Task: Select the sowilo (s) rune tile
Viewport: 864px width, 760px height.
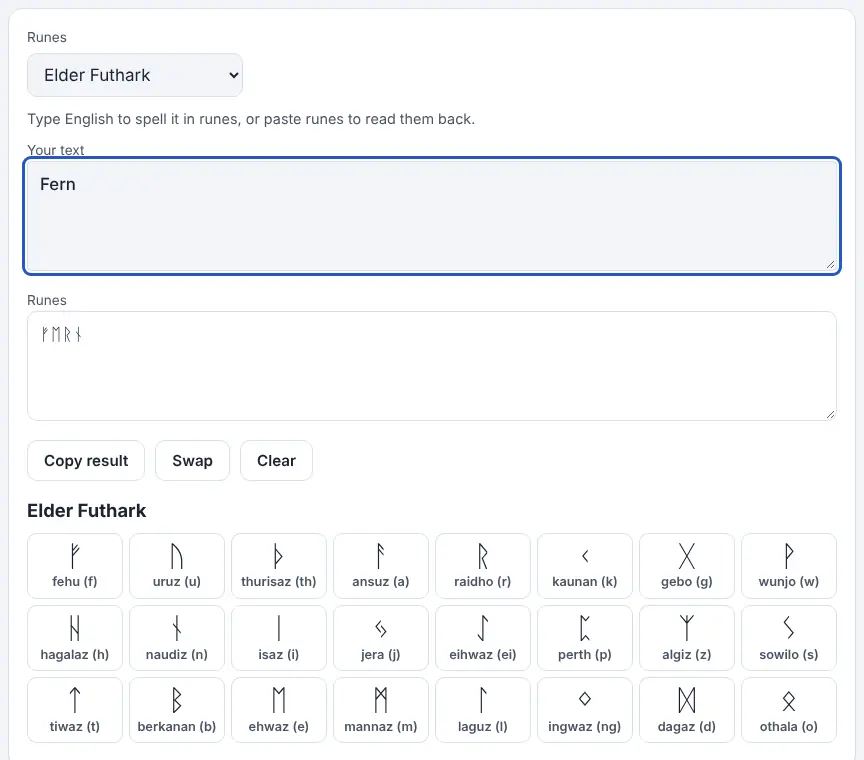Action: coord(789,638)
